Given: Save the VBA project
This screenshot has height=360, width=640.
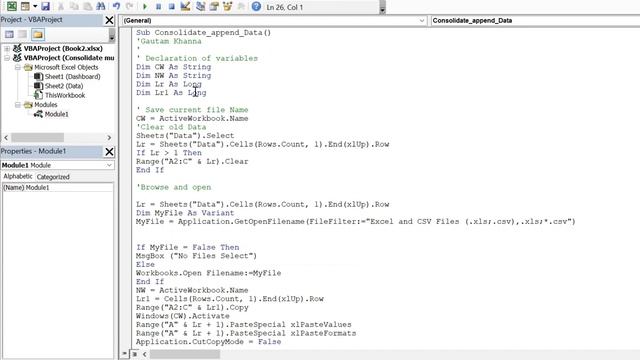Looking at the screenshot, I should (46, 6).
